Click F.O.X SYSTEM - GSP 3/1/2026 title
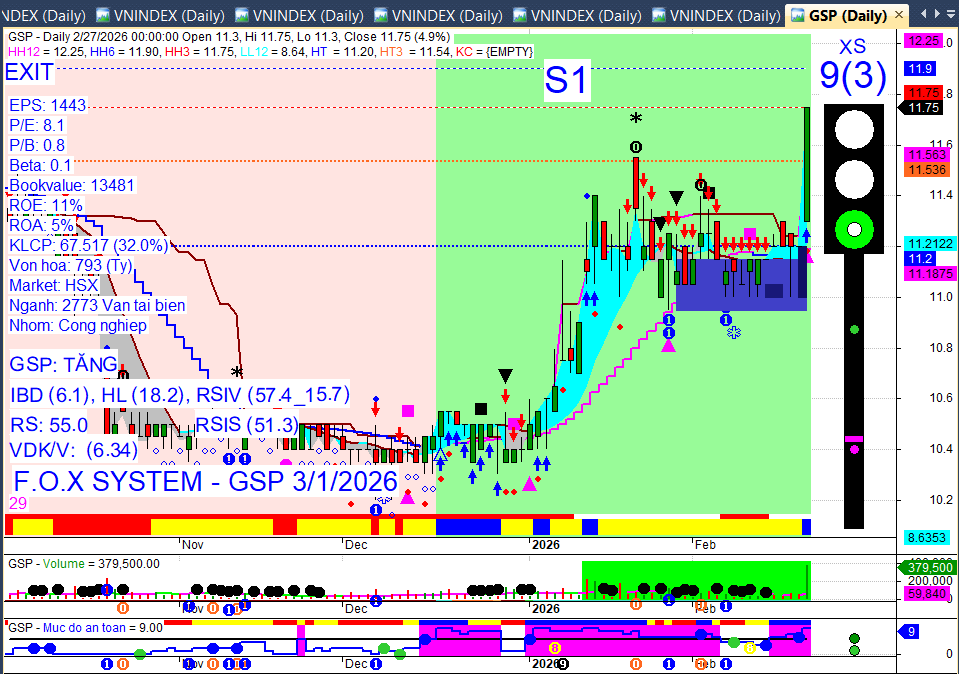 [206, 482]
